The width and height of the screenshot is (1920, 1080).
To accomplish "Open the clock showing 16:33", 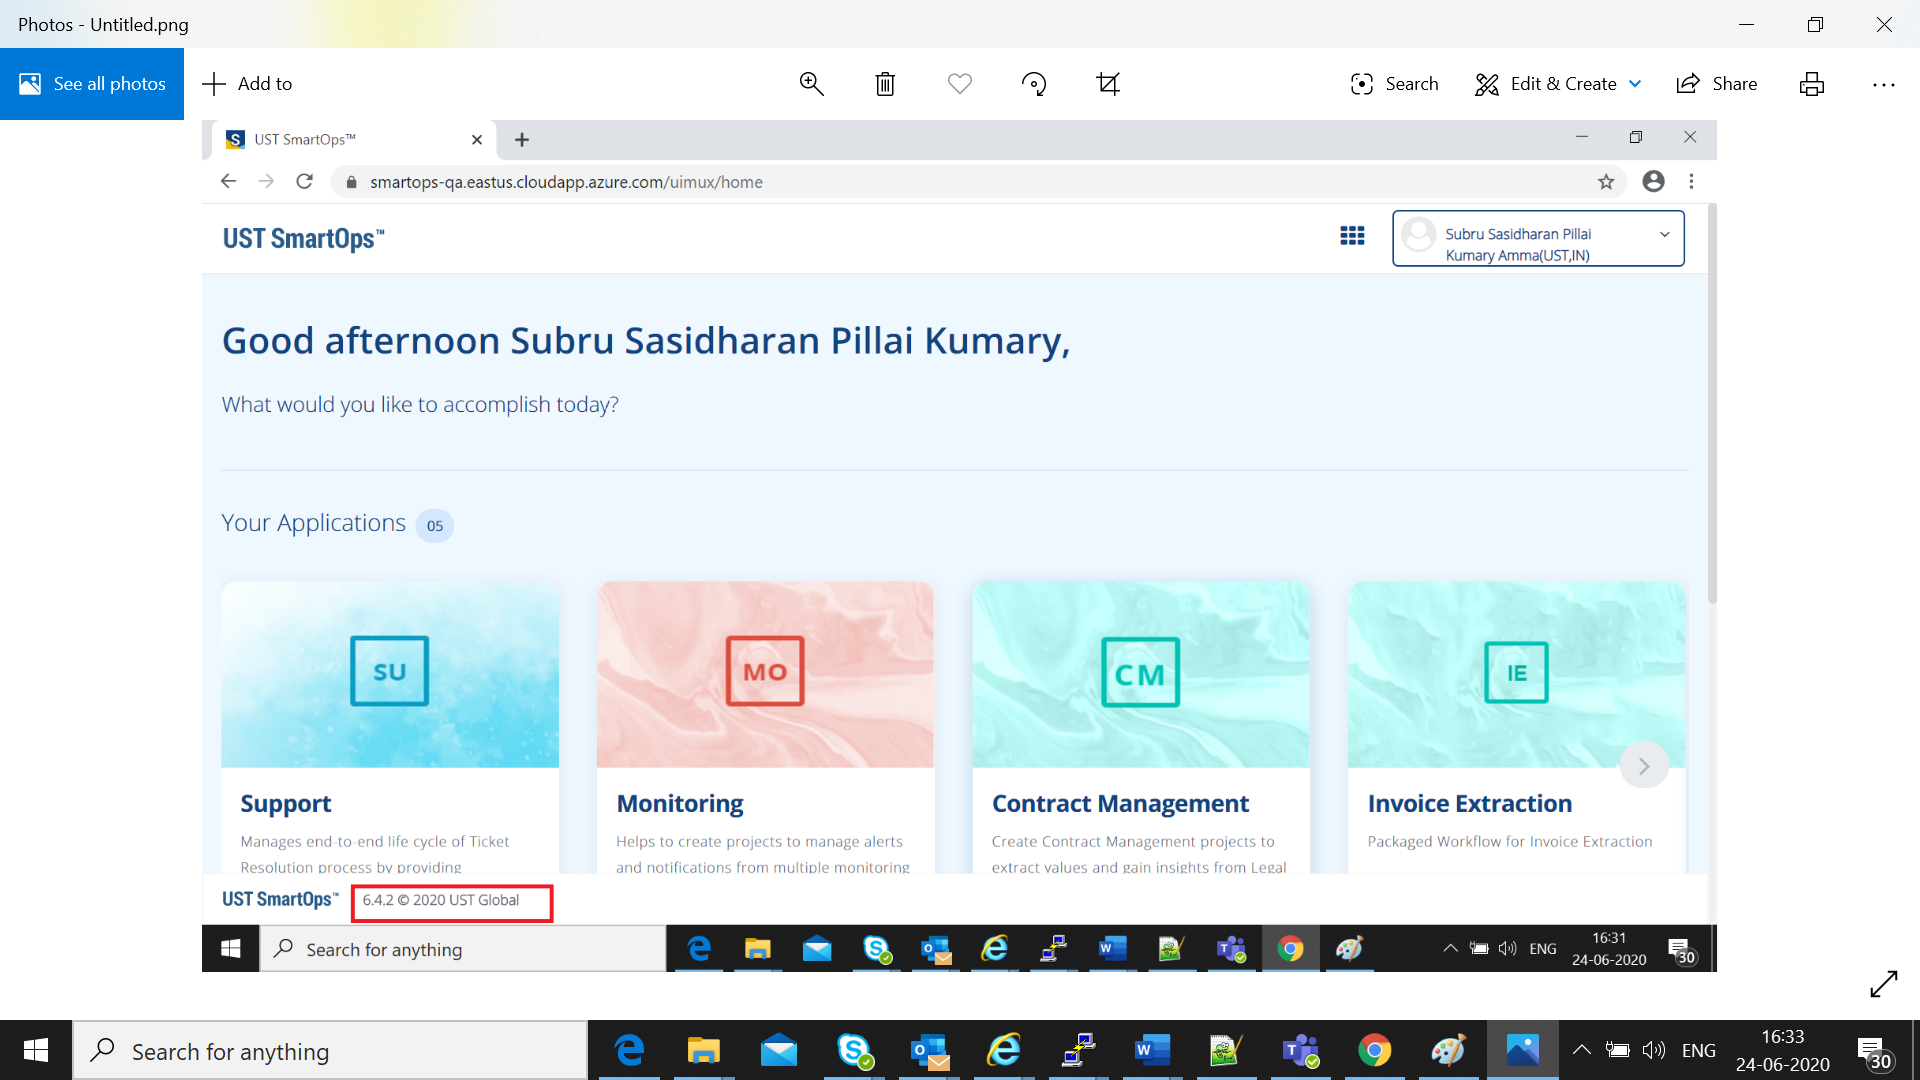I will tap(1783, 1051).
